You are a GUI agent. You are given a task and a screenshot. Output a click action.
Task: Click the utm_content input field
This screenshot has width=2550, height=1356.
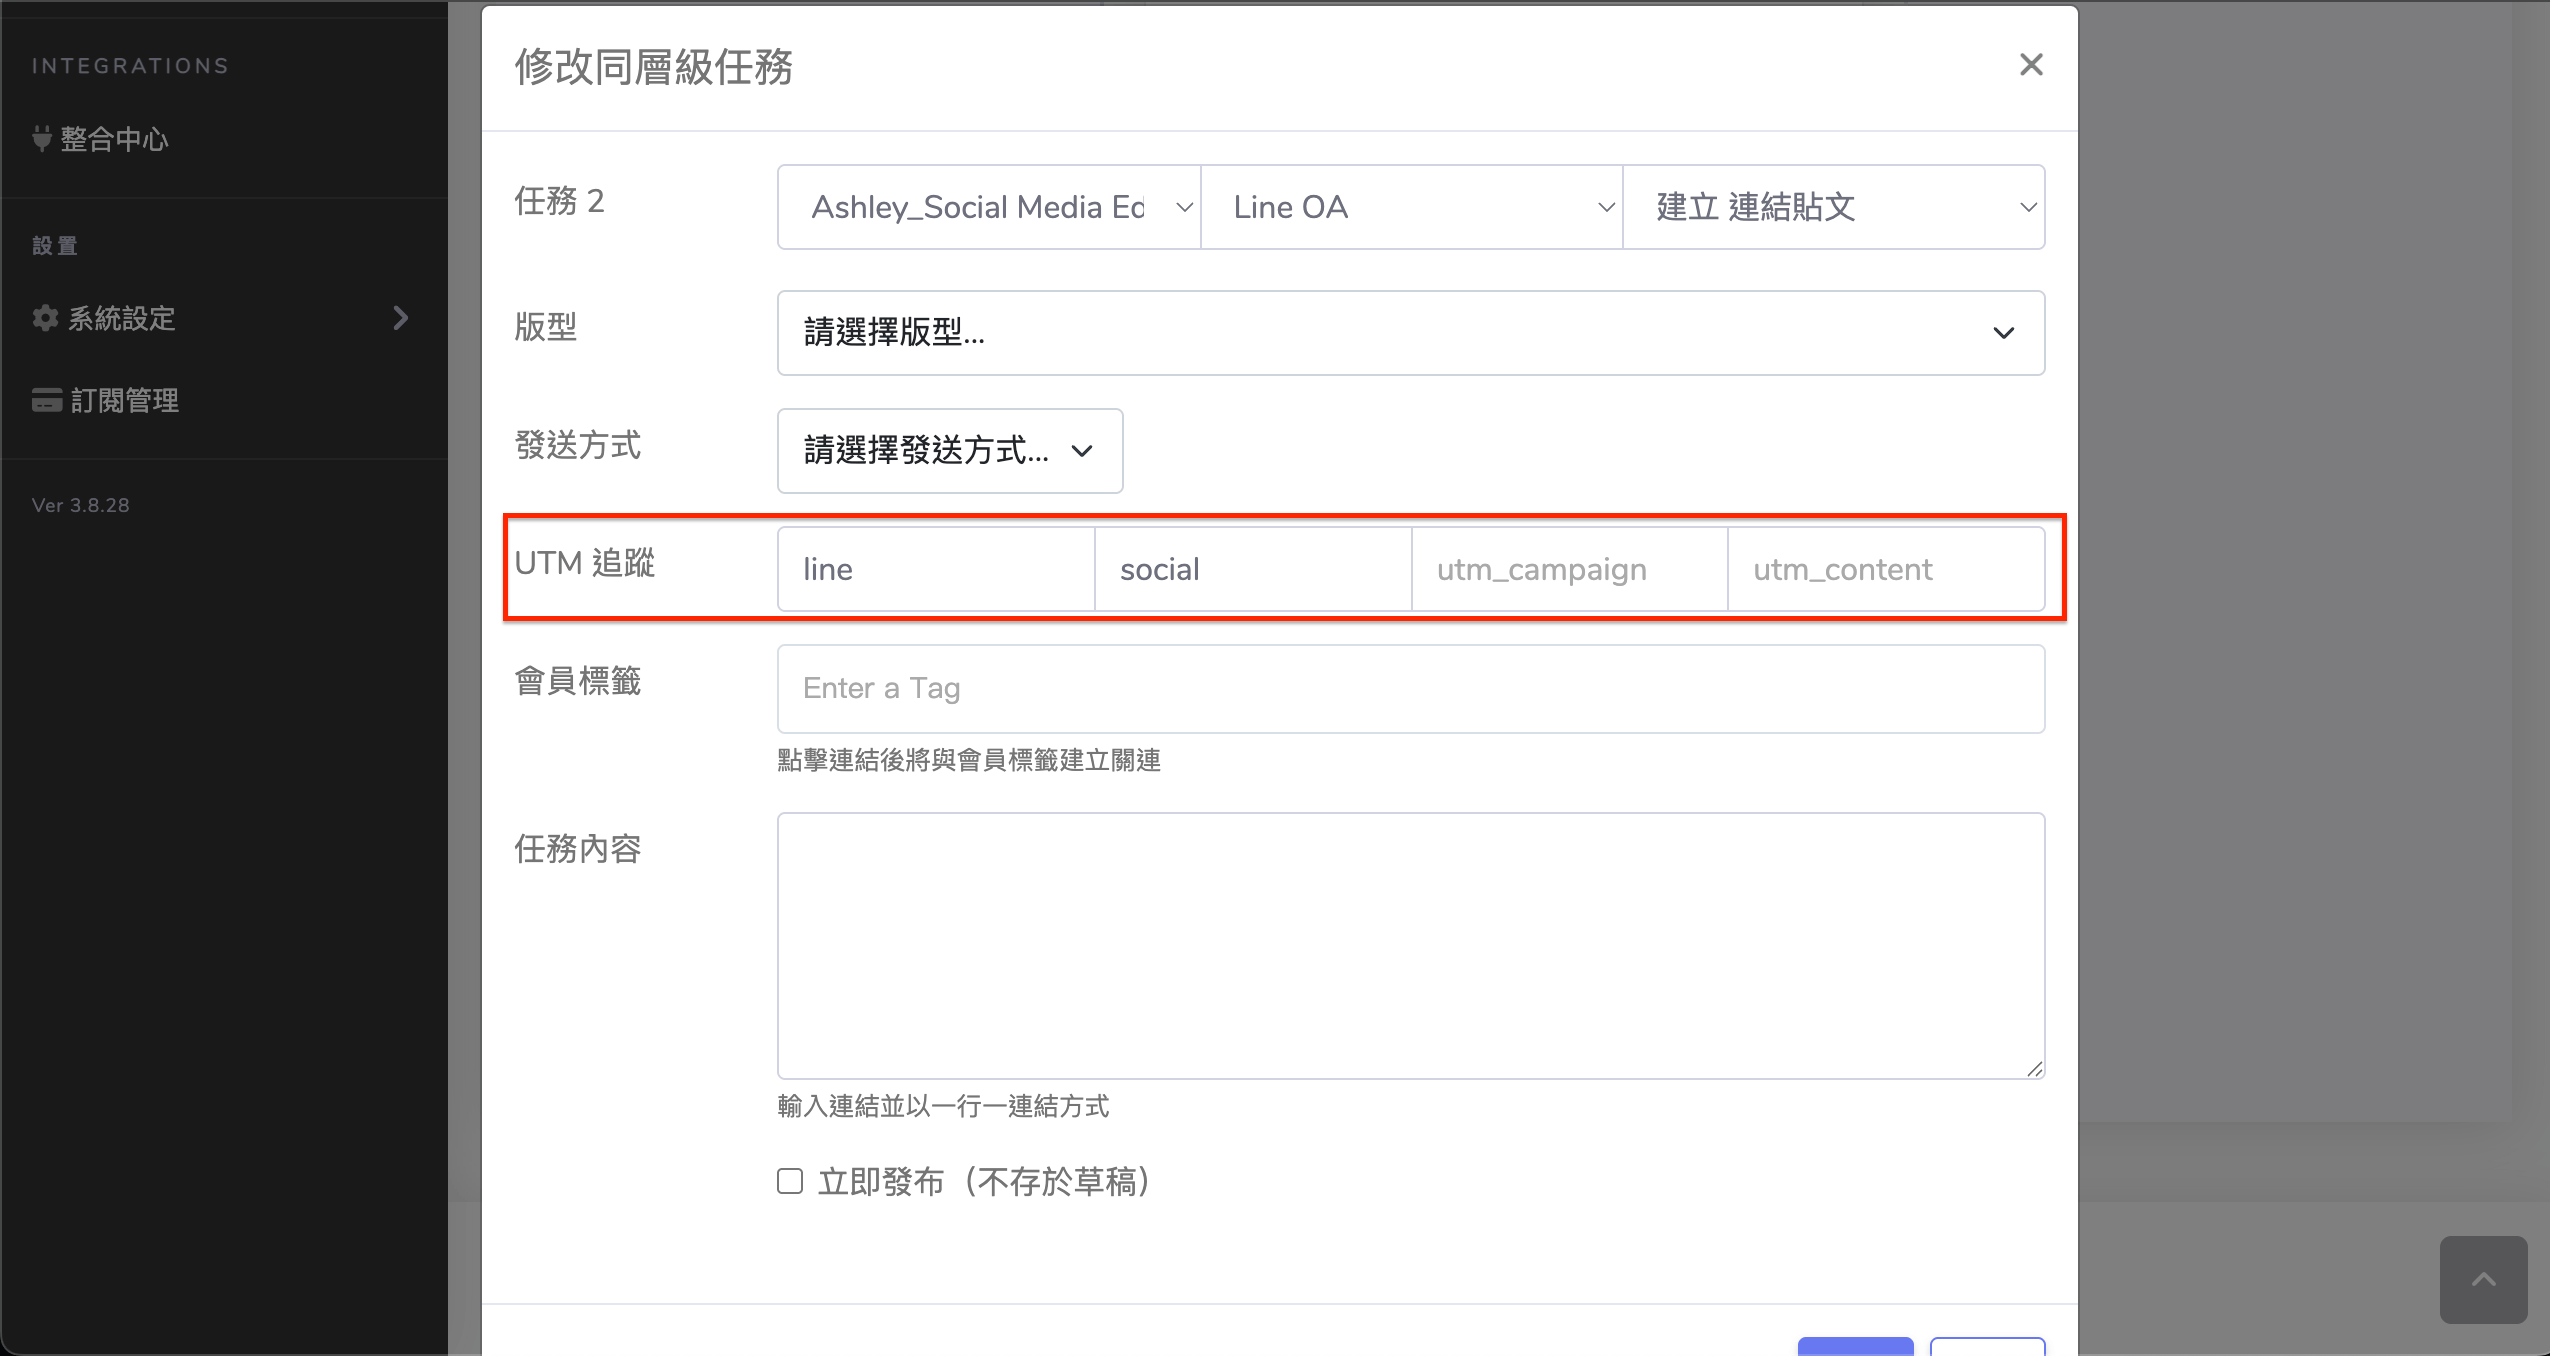pos(1885,569)
